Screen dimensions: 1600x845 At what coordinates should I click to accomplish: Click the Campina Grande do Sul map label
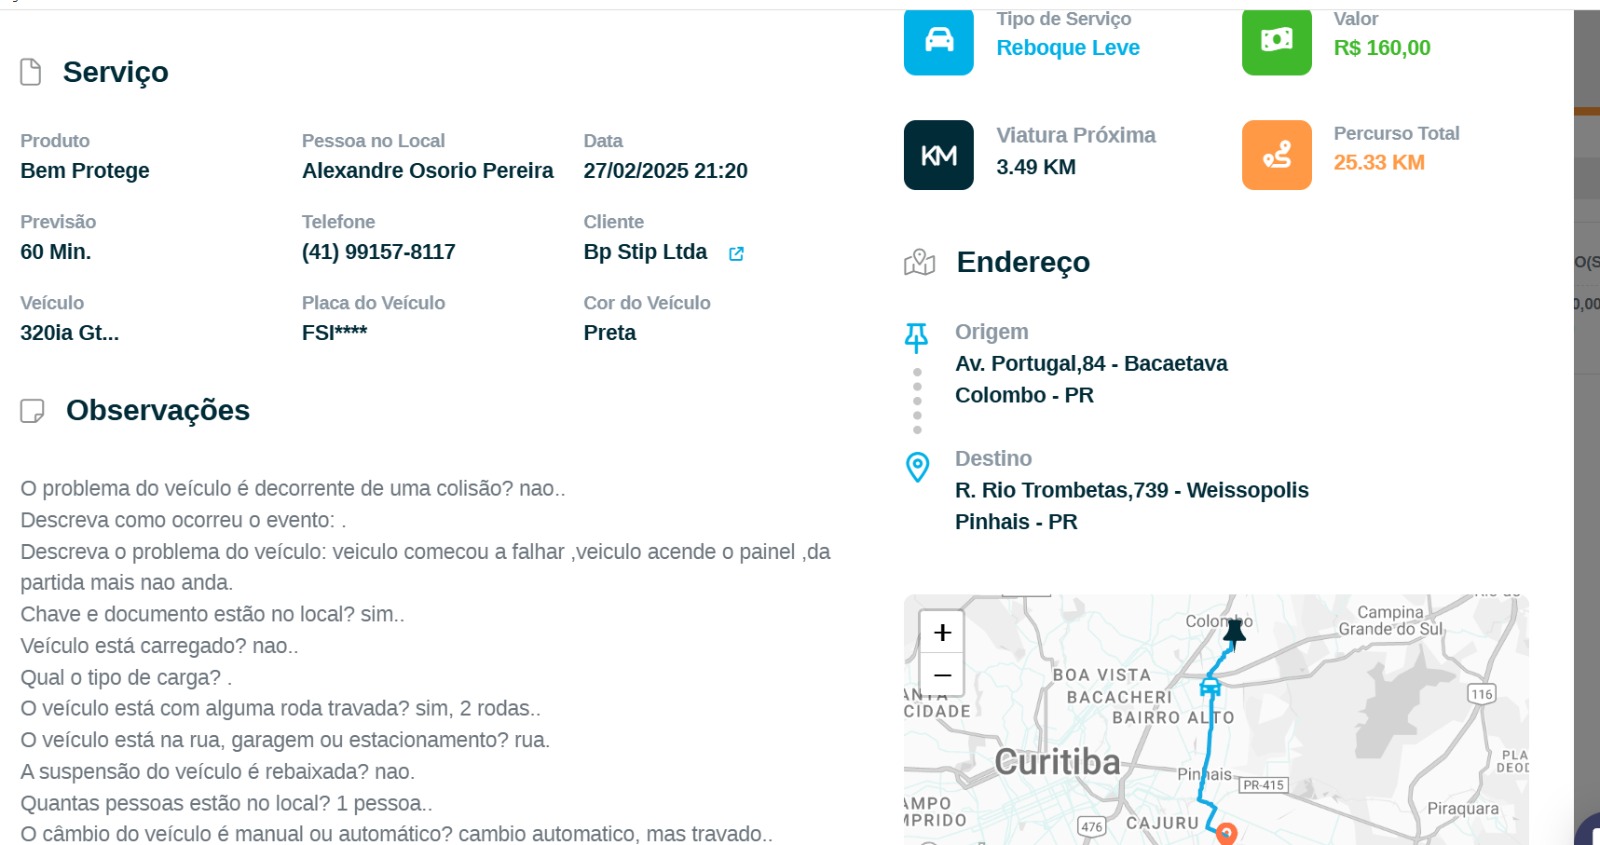tap(1391, 620)
